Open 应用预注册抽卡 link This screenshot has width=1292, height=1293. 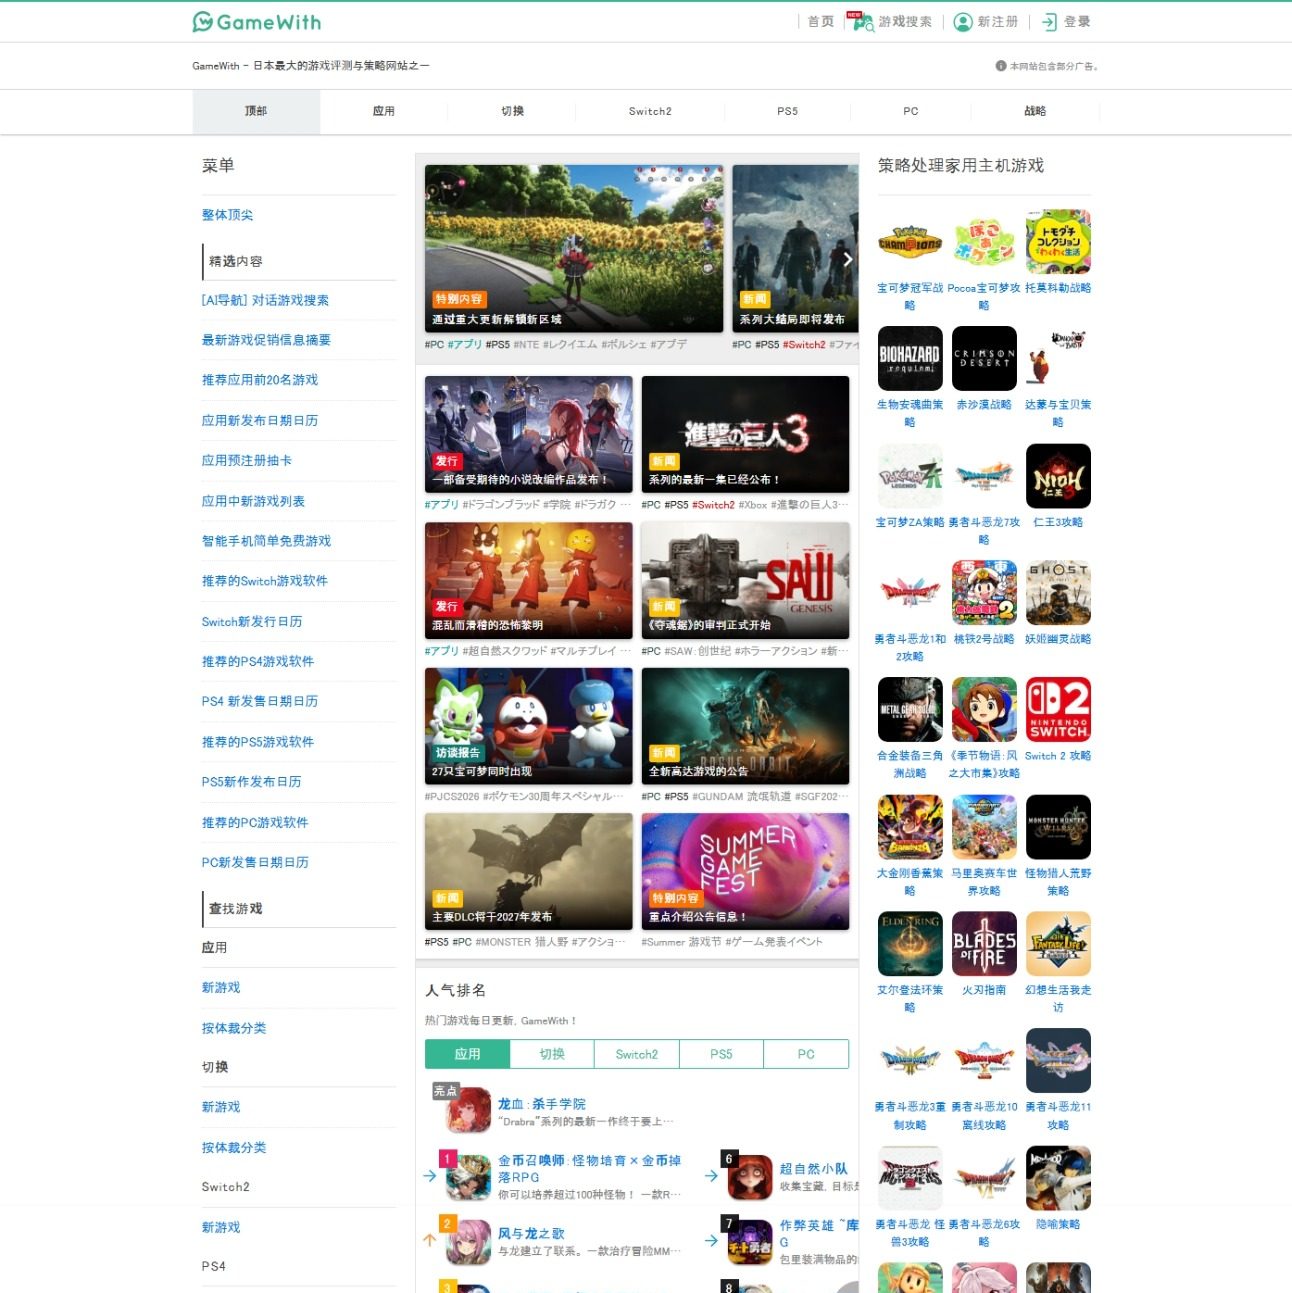click(x=247, y=460)
